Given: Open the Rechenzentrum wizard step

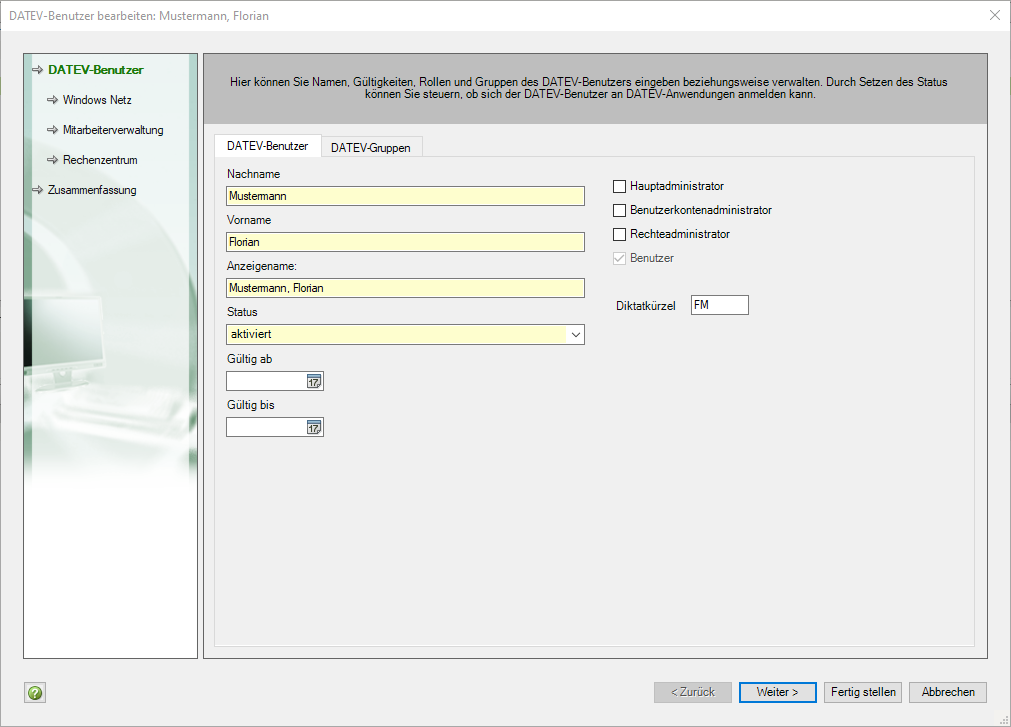Looking at the screenshot, I should click(x=100, y=160).
